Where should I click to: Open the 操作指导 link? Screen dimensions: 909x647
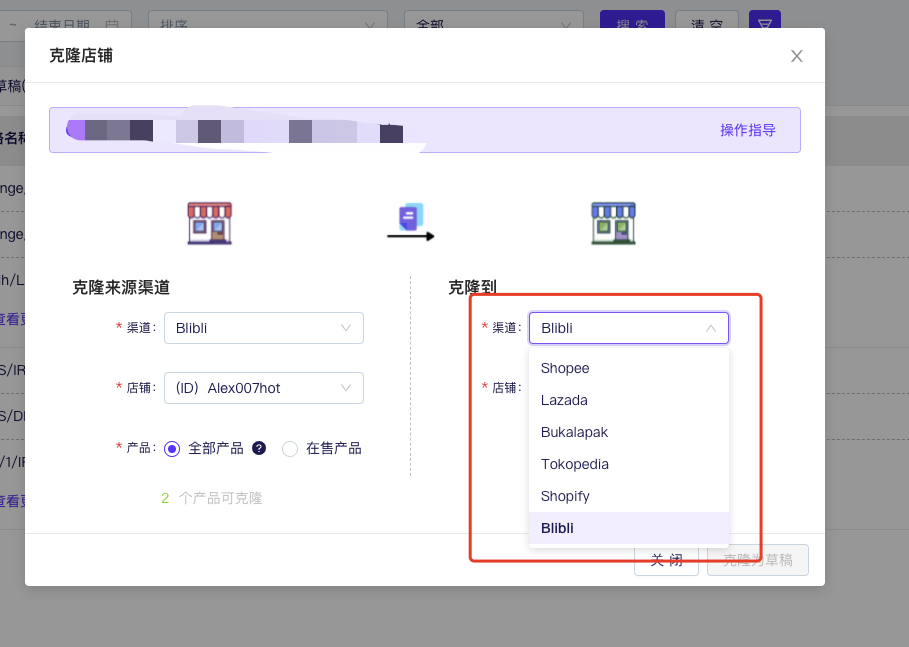click(747, 130)
